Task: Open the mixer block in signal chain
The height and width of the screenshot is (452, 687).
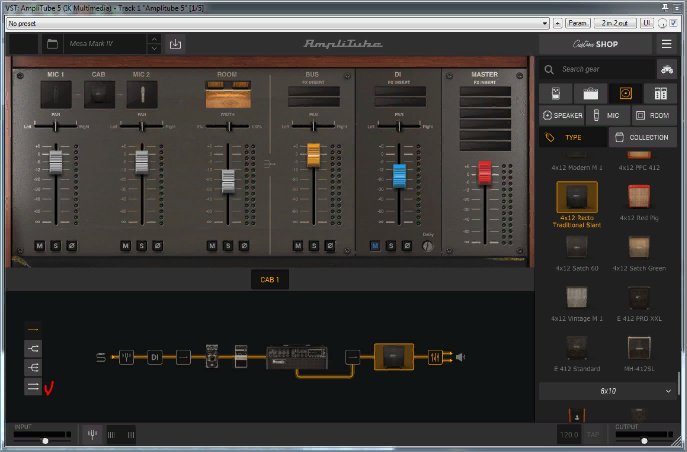Action: pyautogui.click(x=435, y=357)
